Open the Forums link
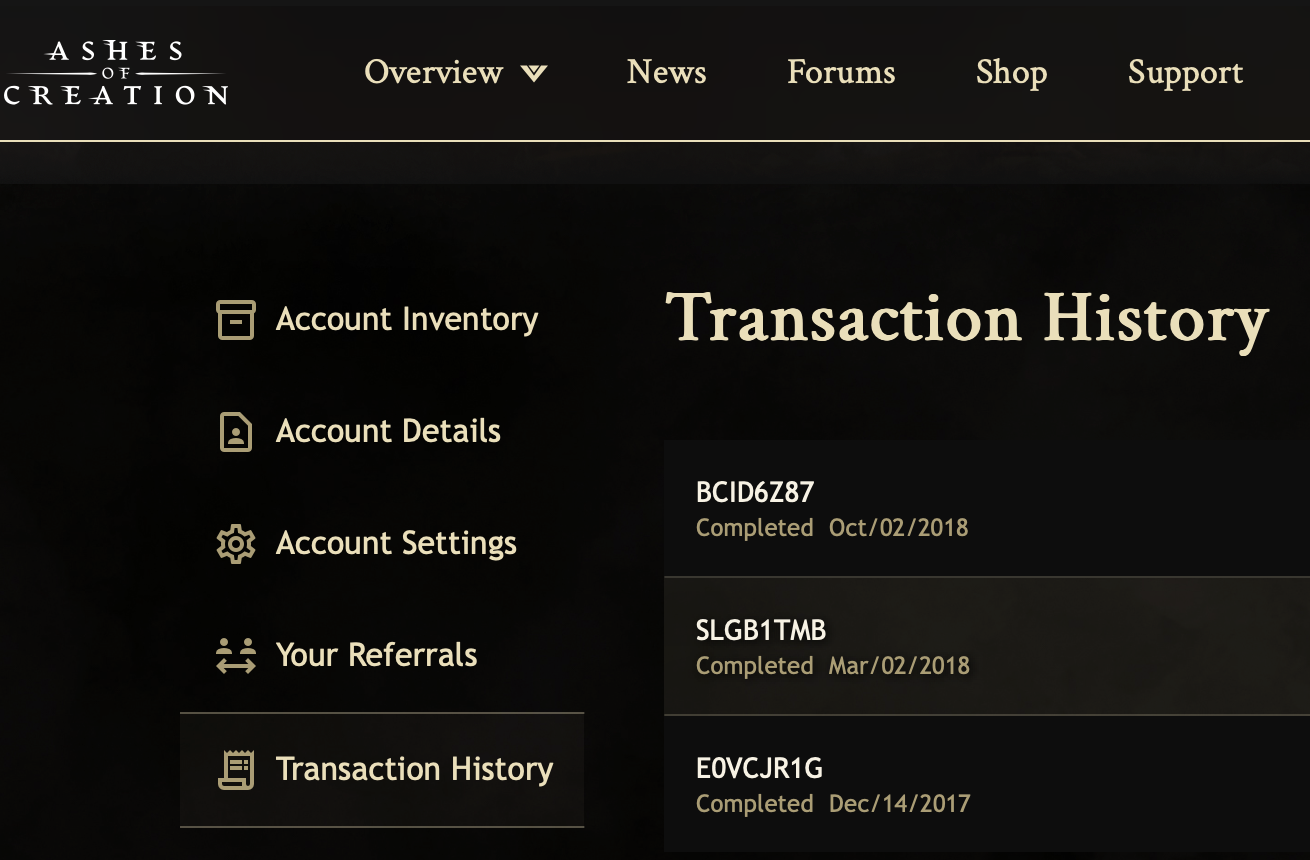 [841, 72]
